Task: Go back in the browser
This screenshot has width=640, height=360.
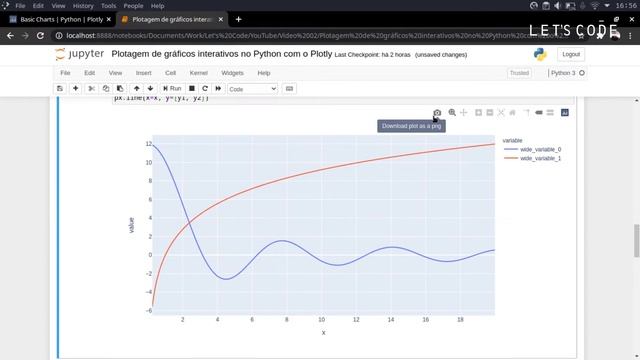Action: click(10, 36)
